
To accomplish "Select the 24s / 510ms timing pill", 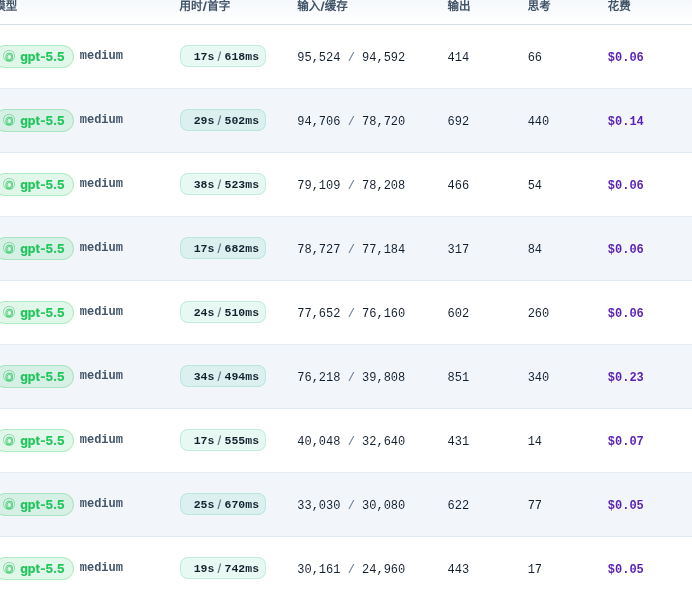I will [x=223, y=312].
